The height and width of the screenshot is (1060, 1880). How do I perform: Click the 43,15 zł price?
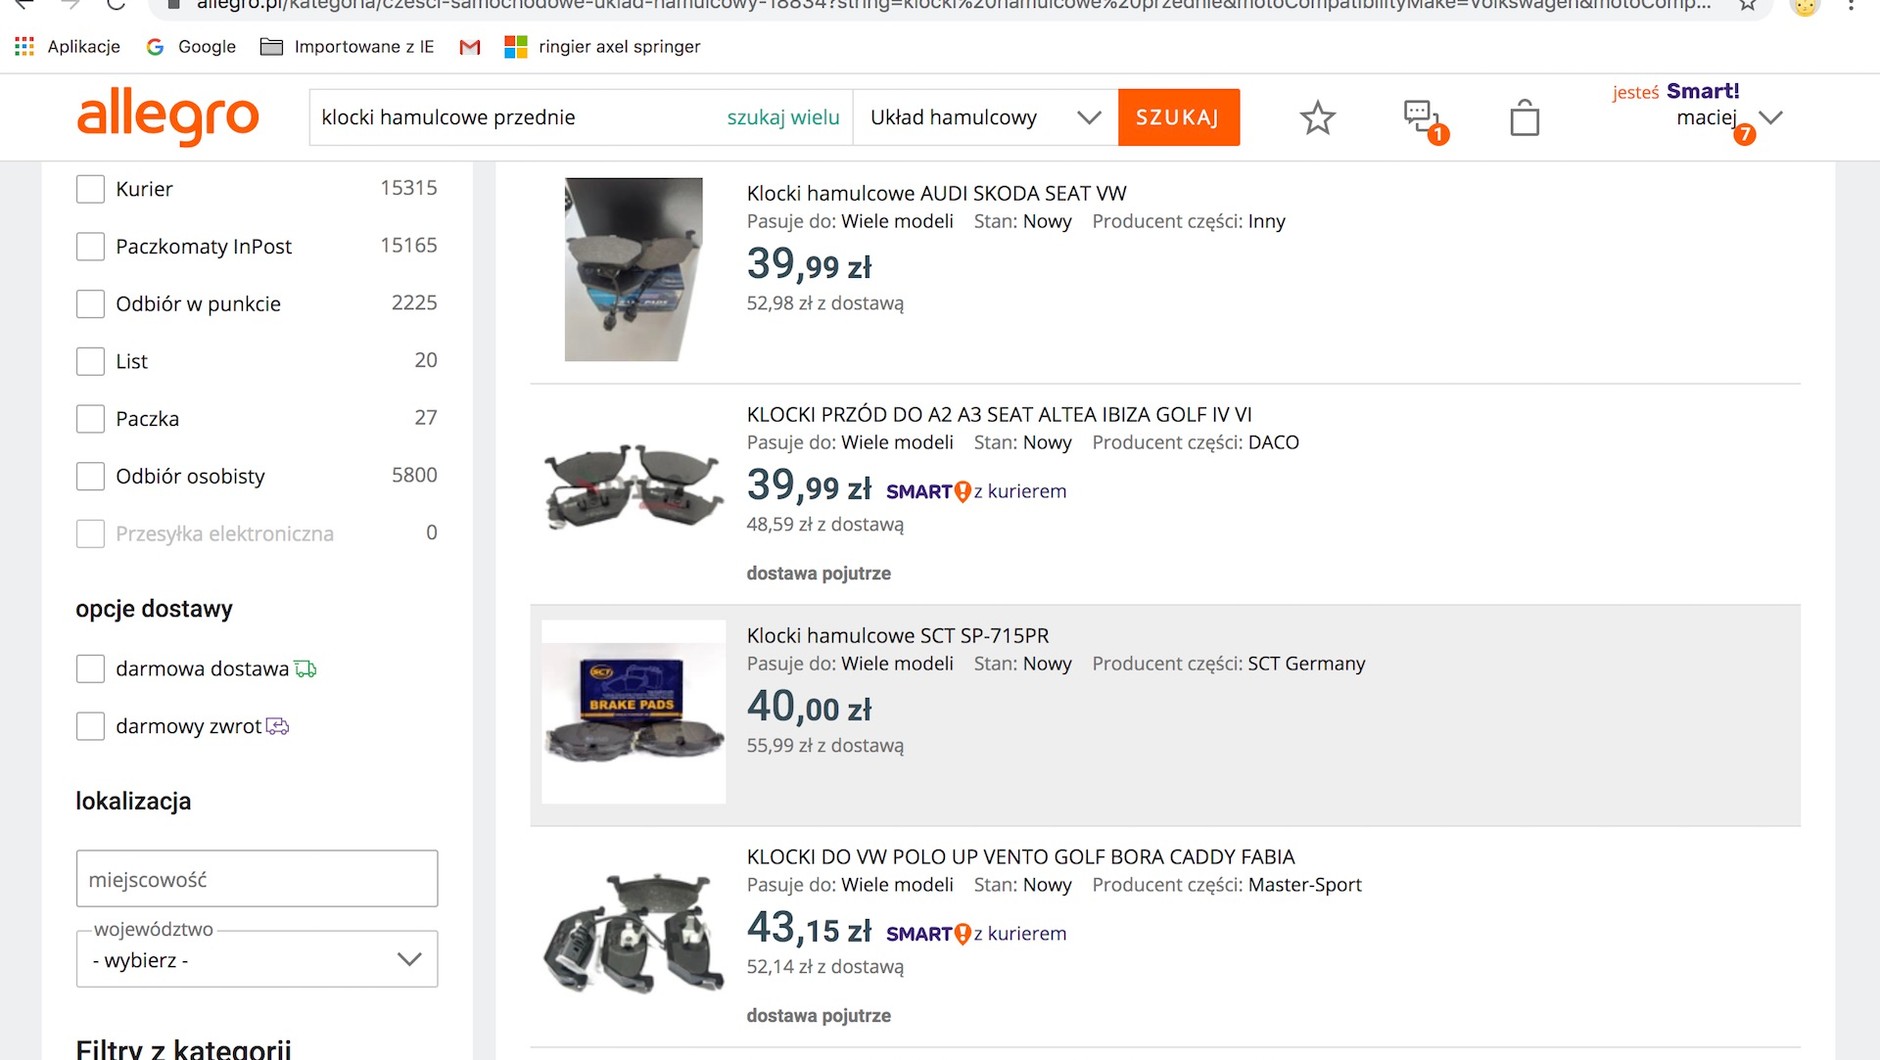(x=809, y=928)
